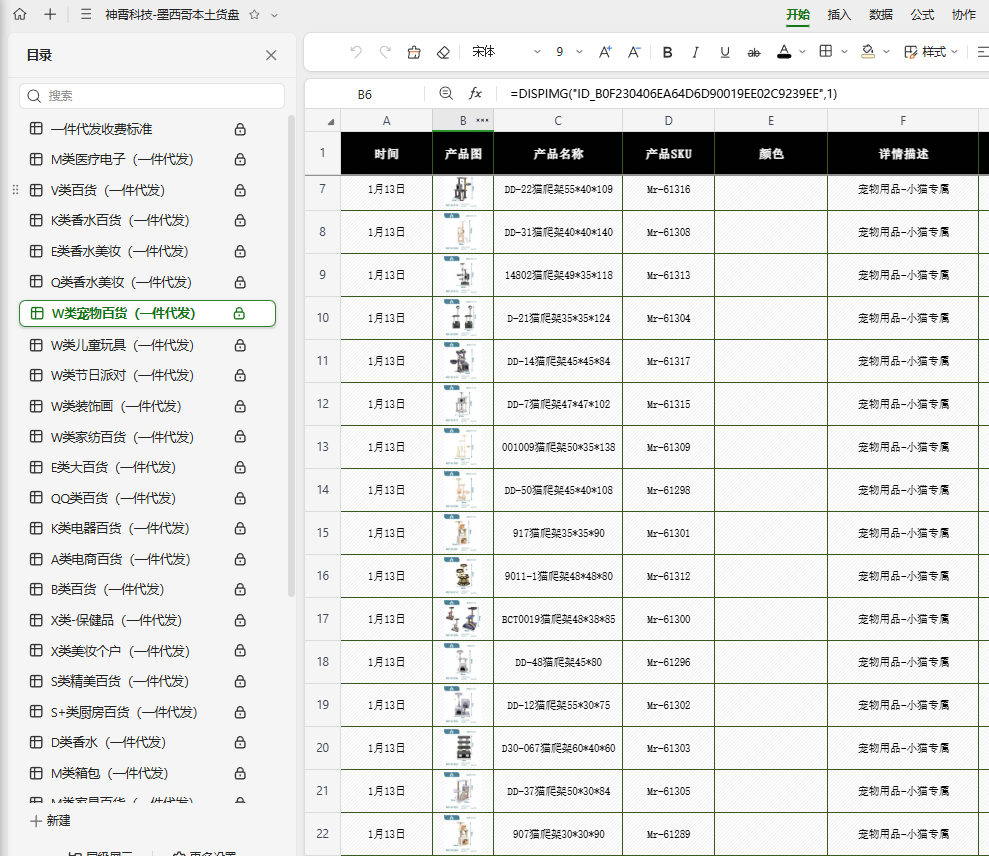Toggle strikethrough formatting
Image resolution: width=989 pixels, height=856 pixels.
point(754,52)
